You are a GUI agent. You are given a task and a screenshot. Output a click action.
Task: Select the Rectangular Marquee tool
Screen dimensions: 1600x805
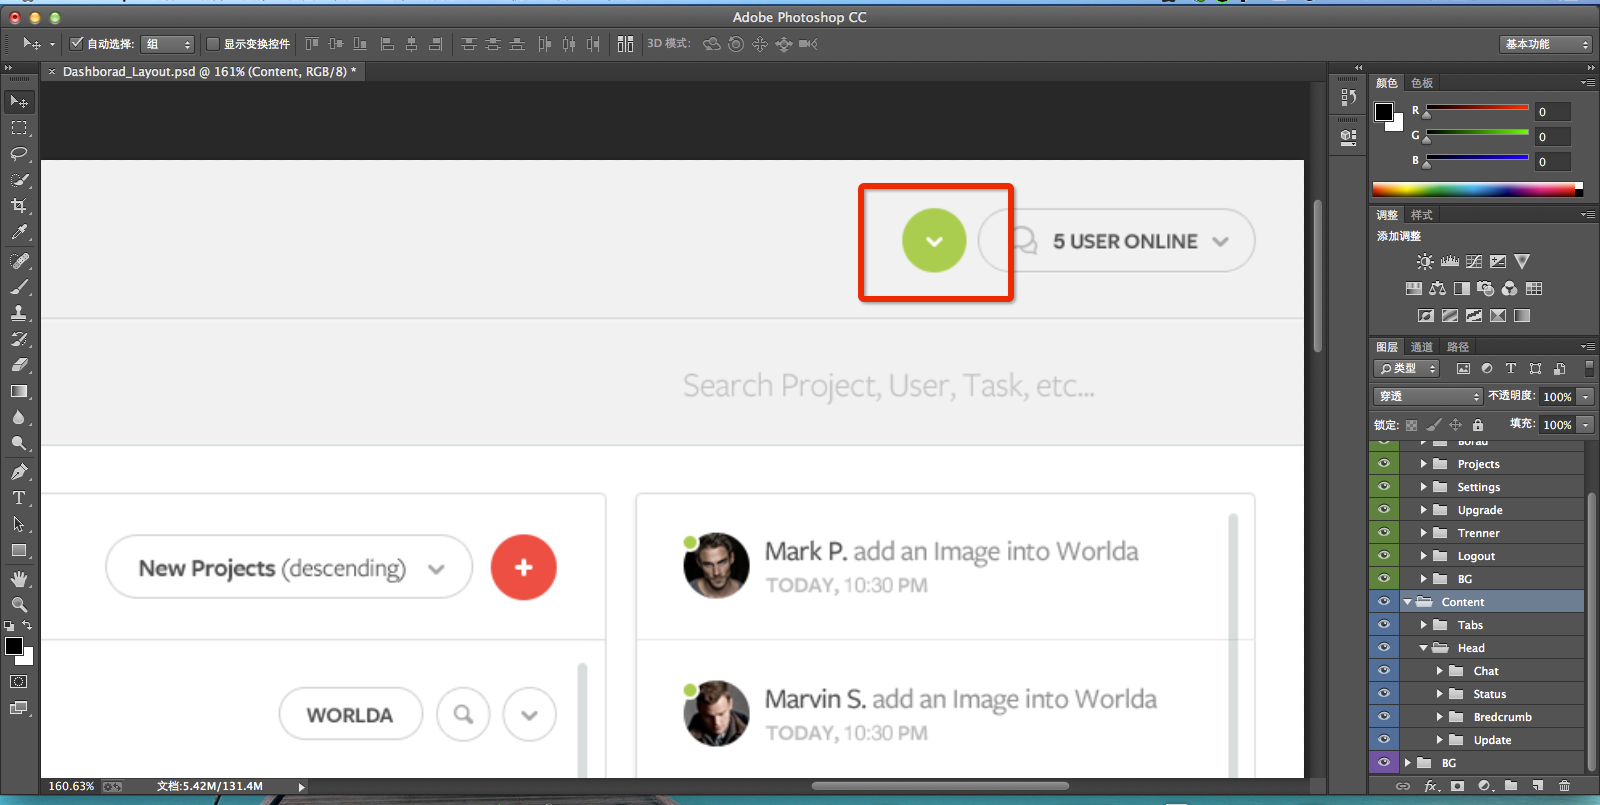coord(19,128)
